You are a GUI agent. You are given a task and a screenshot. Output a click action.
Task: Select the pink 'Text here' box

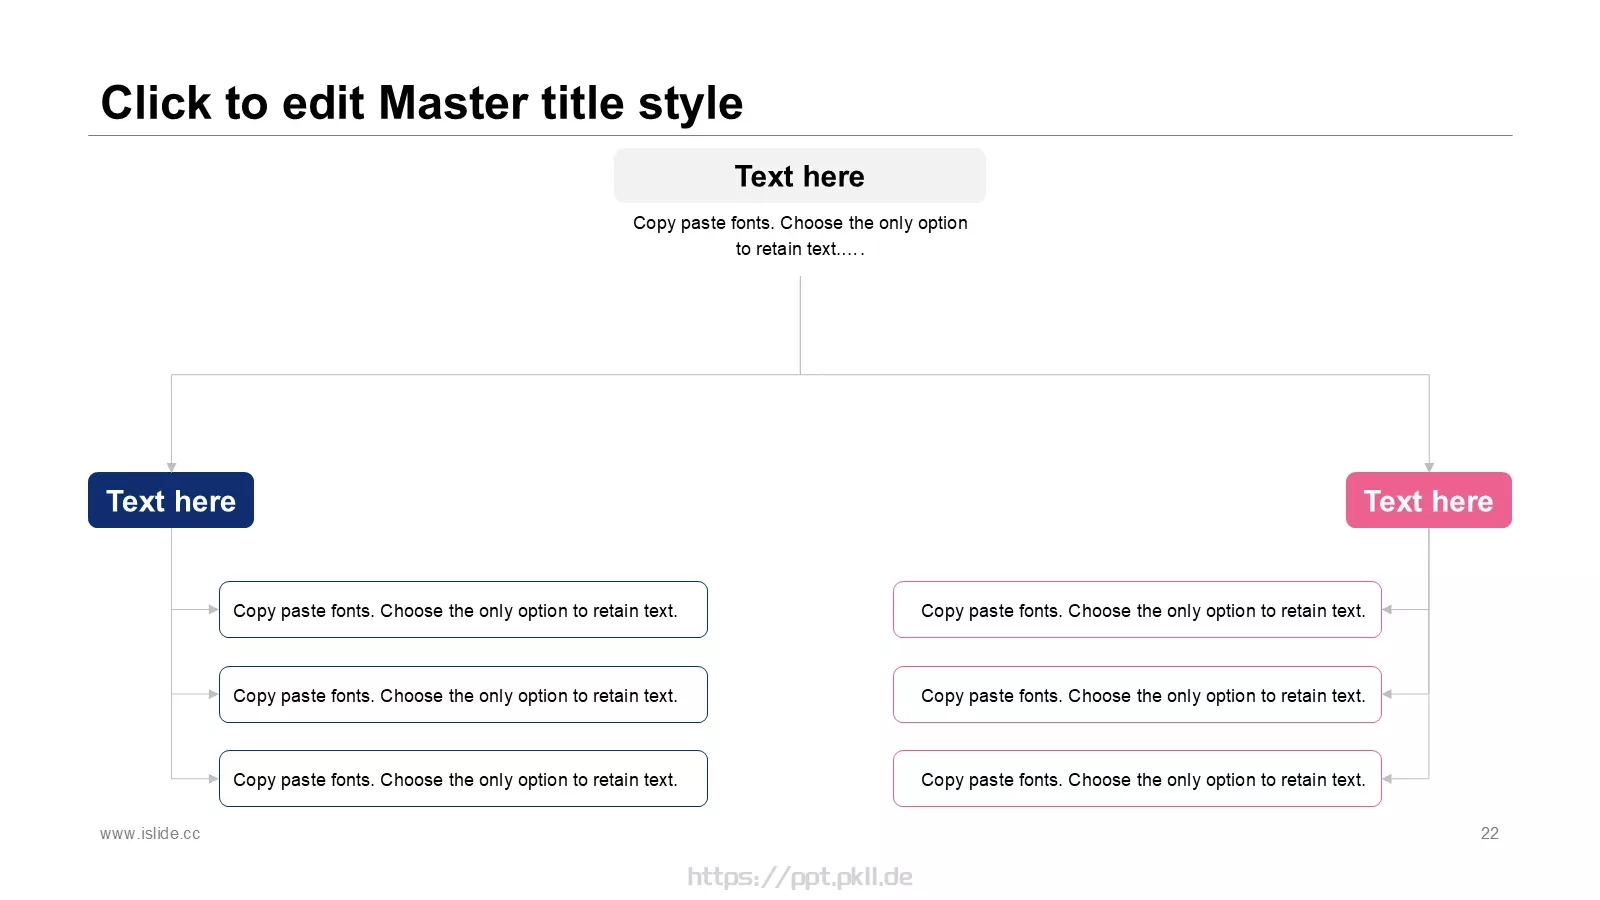click(1429, 500)
